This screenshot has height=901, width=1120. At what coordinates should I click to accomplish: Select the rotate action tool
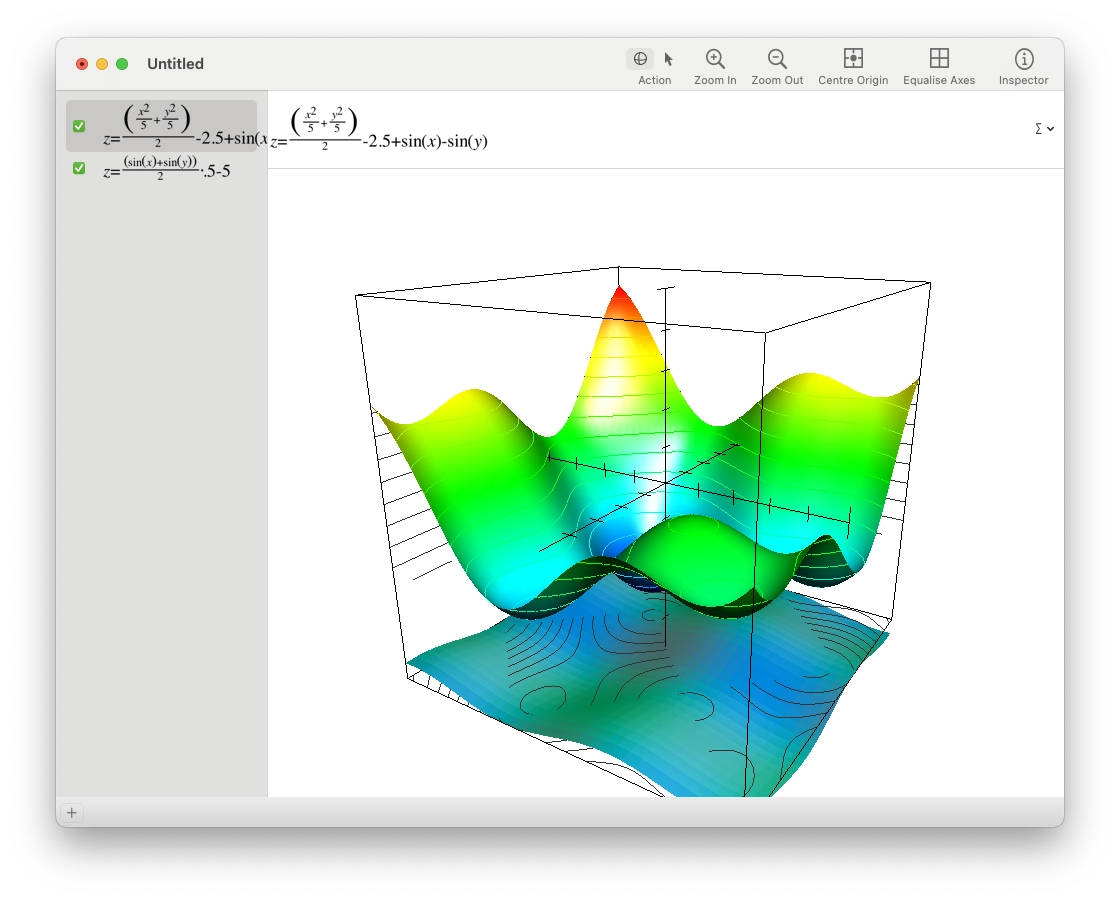[640, 59]
